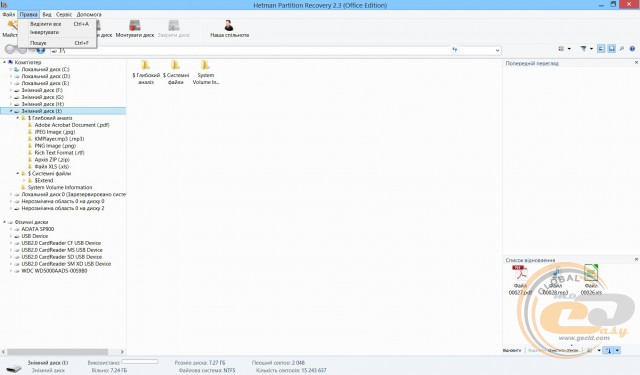Click the address path input field
The height and width of the screenshot is (375, 640).
251,51
